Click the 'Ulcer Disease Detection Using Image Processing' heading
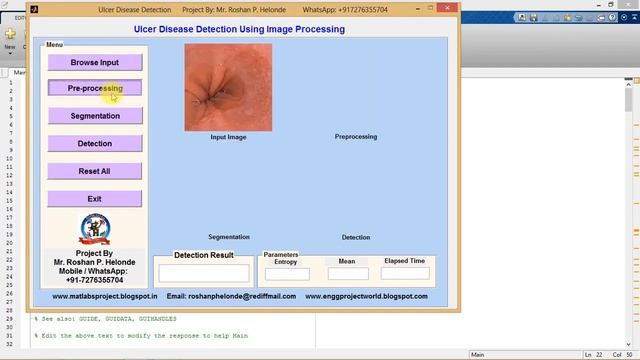The width and height of the screenshot is (640, 360). coord(239,29)
